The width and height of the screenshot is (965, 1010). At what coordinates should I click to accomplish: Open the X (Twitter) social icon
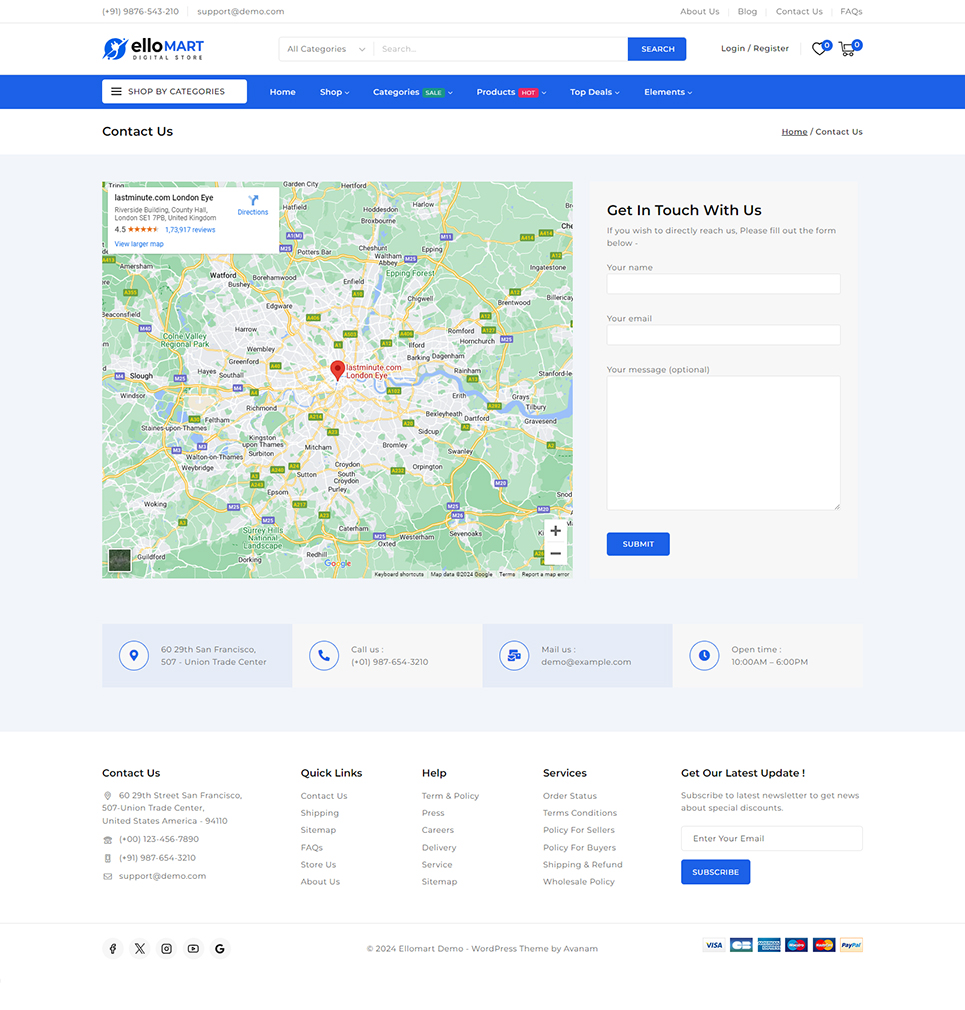(140, 949)
